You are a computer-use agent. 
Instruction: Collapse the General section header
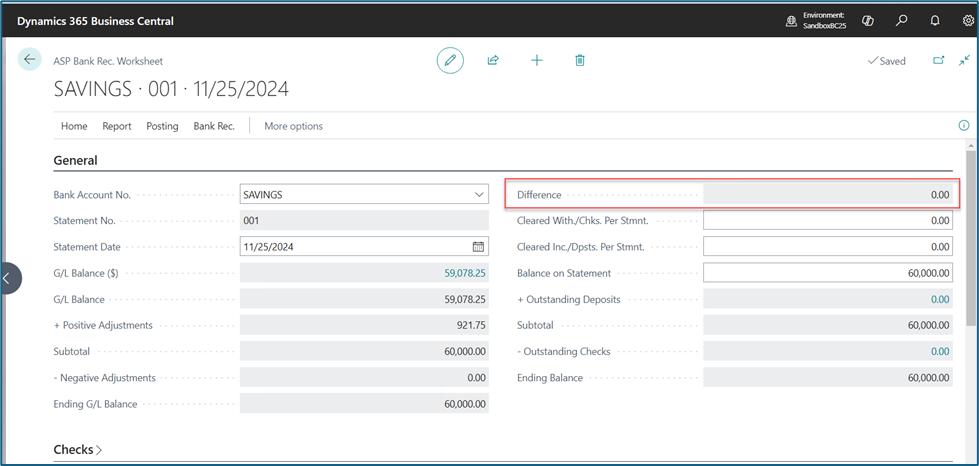coord(76,161)
